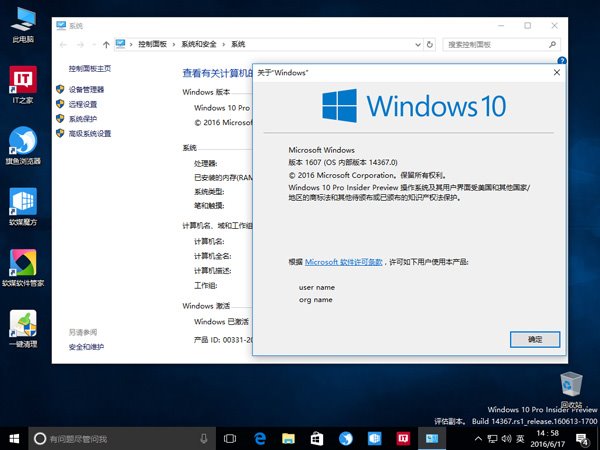Image resolution: width=600 pixels, height=450 pixels.
Task: Open Task View on the taskbar
Action: coord(230,439)
